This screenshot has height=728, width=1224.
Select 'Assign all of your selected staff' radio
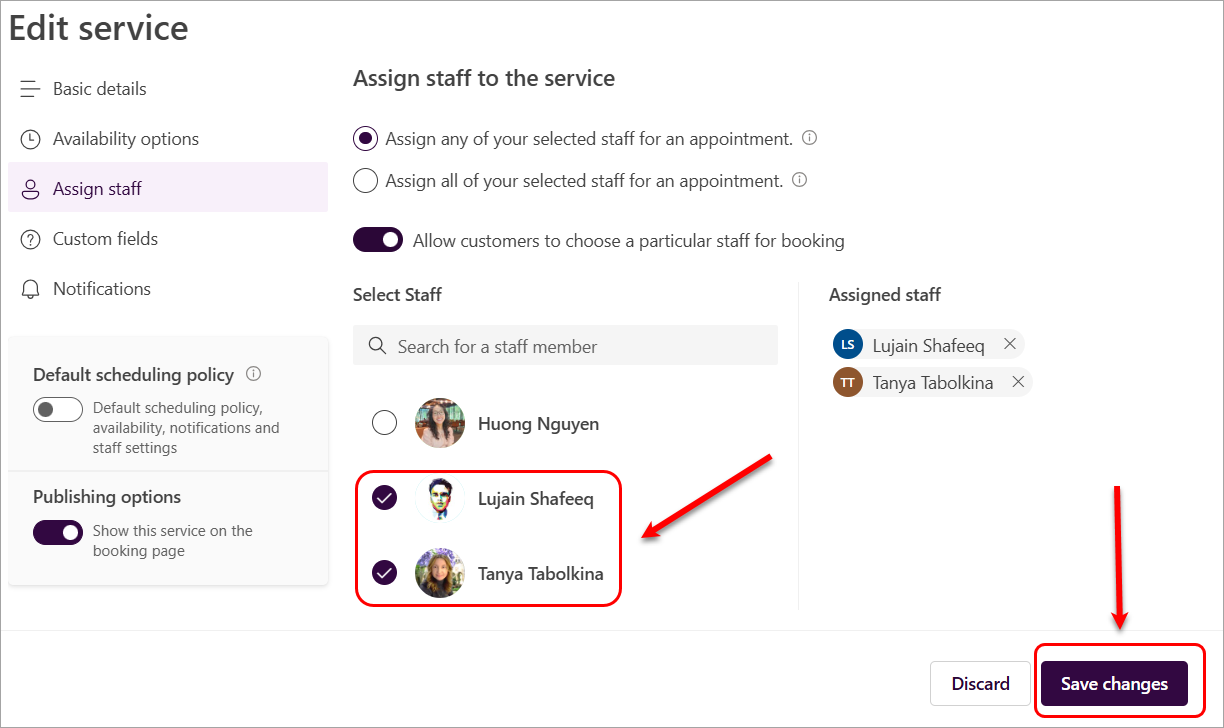pos(366,181)
